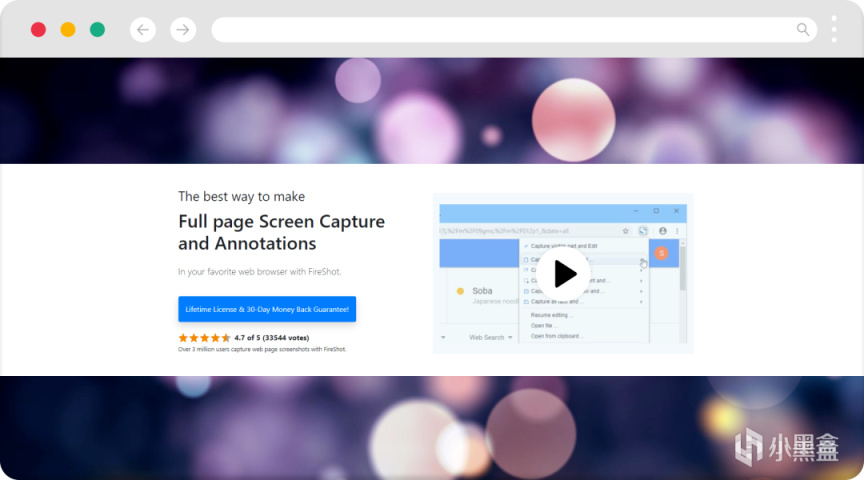Click the bookmark star icon in demo video
864x480 pixels.
click(x=625, y=231)
